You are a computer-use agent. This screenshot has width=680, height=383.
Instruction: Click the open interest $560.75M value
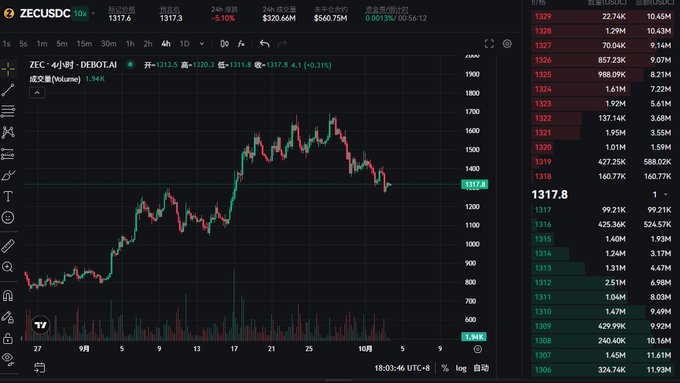tap(330, 18)
